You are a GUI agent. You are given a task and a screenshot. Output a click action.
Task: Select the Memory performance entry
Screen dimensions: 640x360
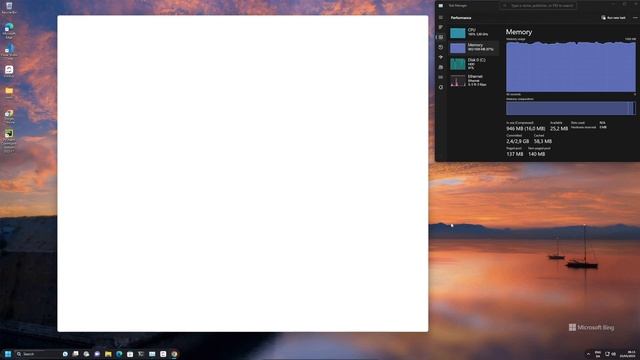coord(474,48)
